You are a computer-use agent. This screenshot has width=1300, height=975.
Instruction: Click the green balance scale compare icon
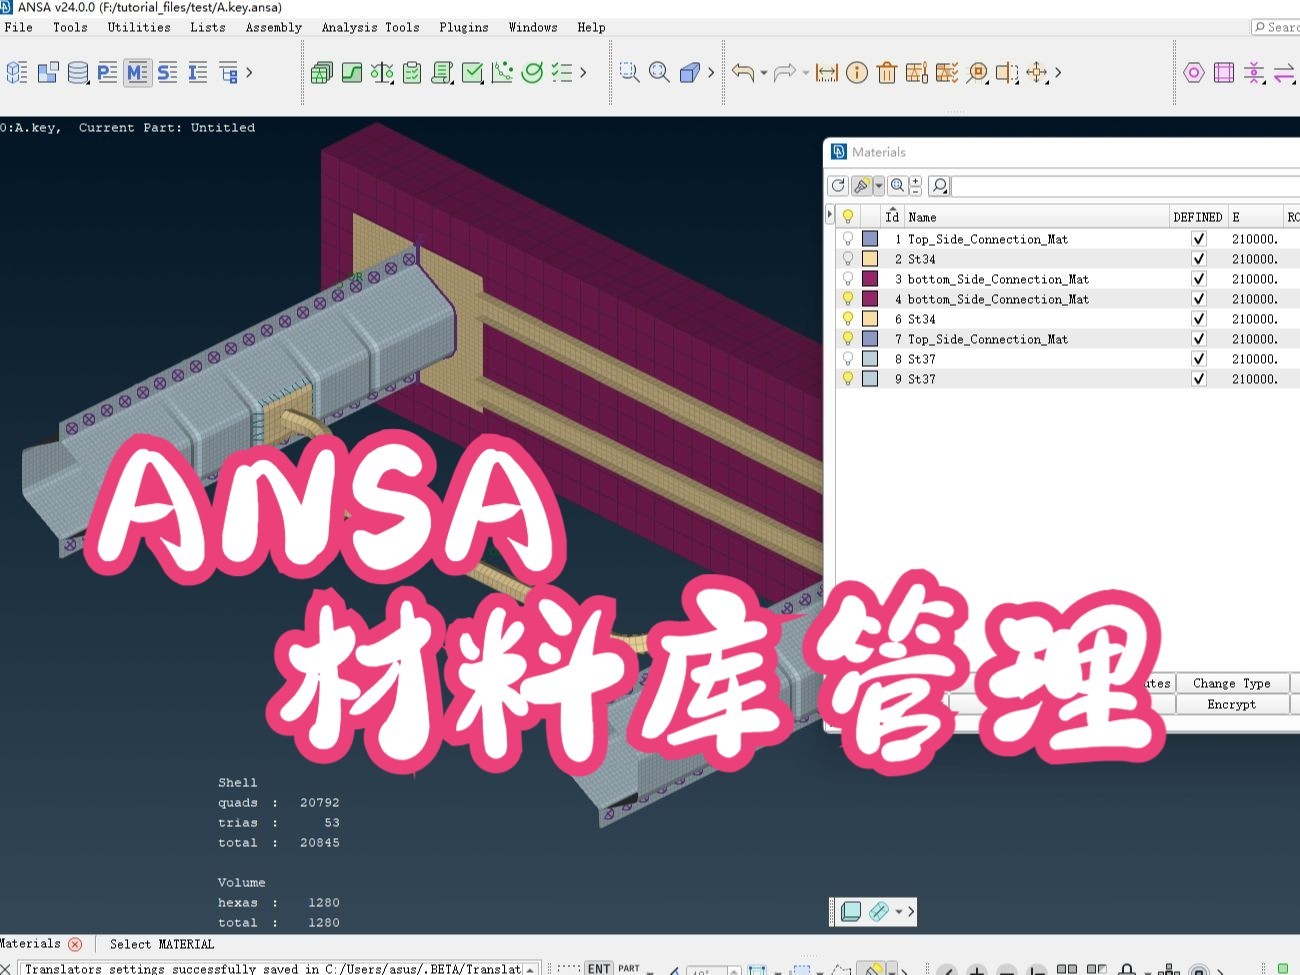[x=382, y=72]
